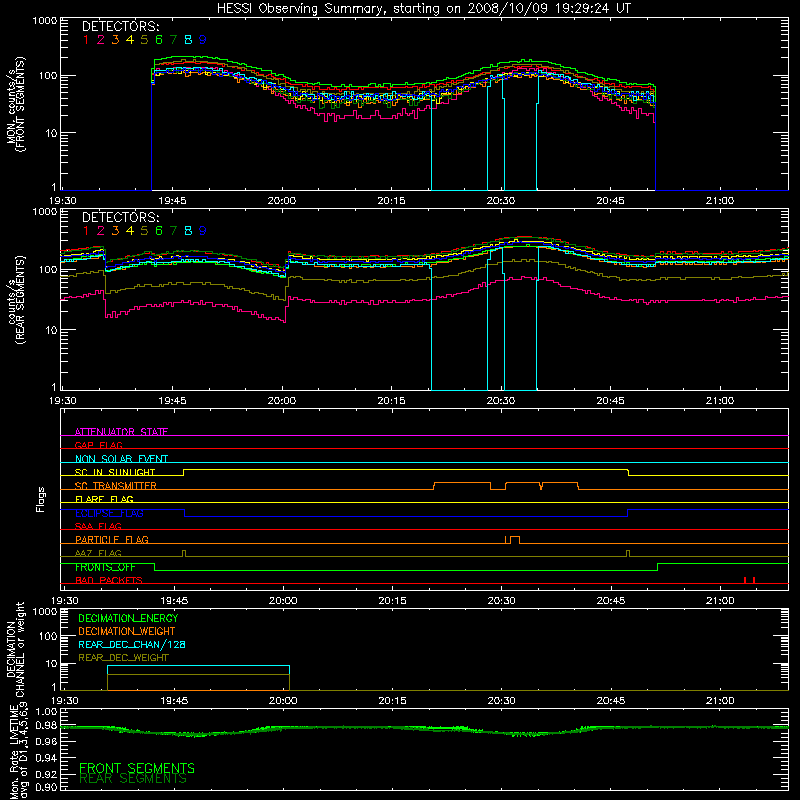Click the 20:00 tick label under the front segments plot
The image size is (800, 800).
282,201
